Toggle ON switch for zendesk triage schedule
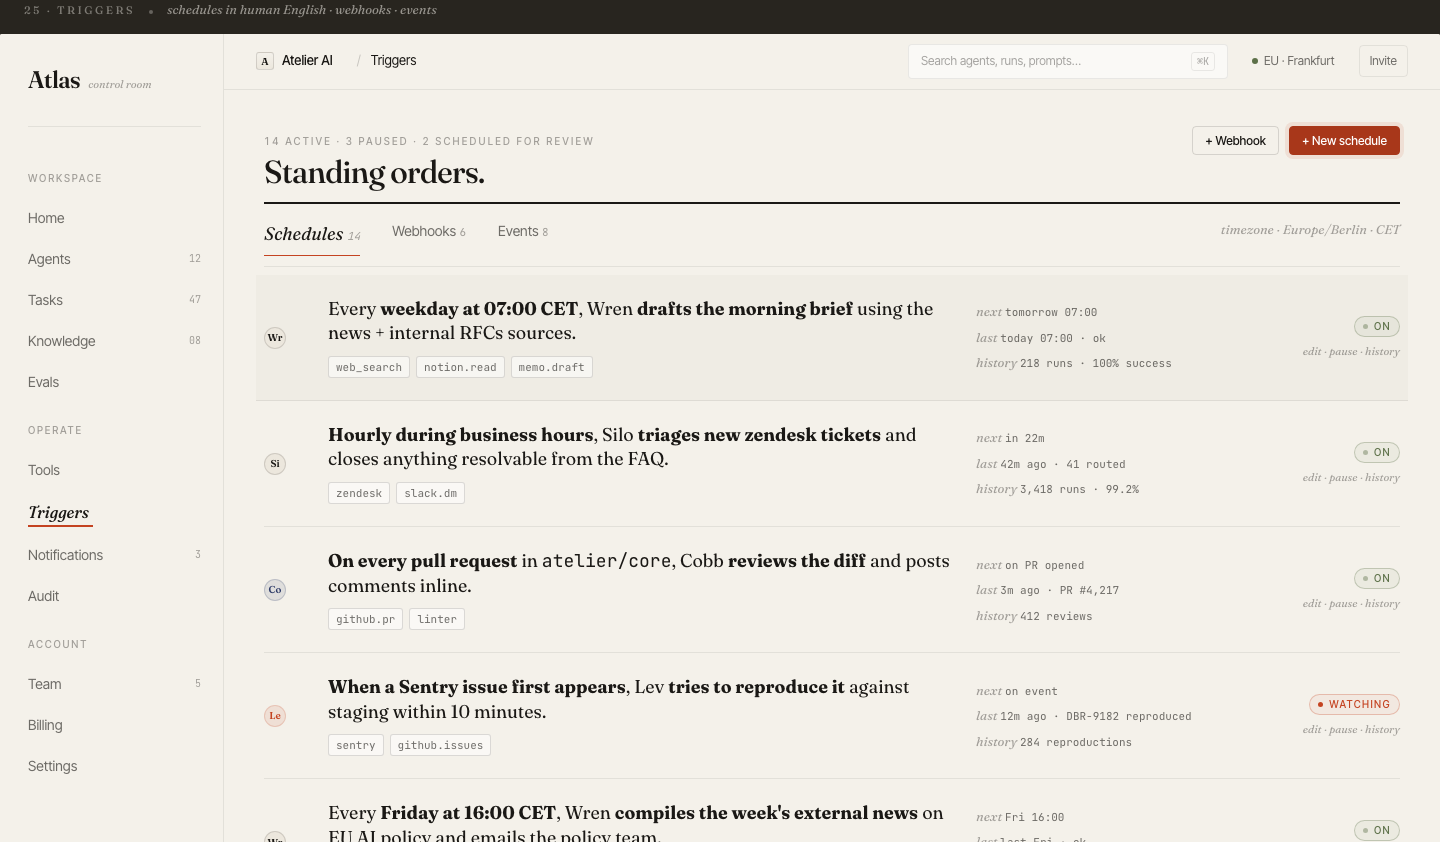This screenshot has height=842, width=1440. pos(1377,452)
